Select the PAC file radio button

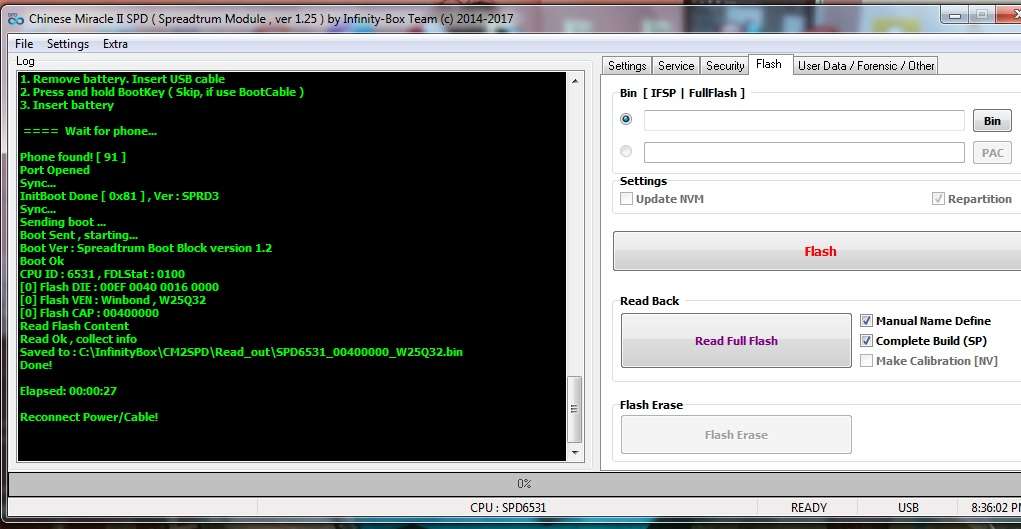pyautogui.click(x=626, y=152)
